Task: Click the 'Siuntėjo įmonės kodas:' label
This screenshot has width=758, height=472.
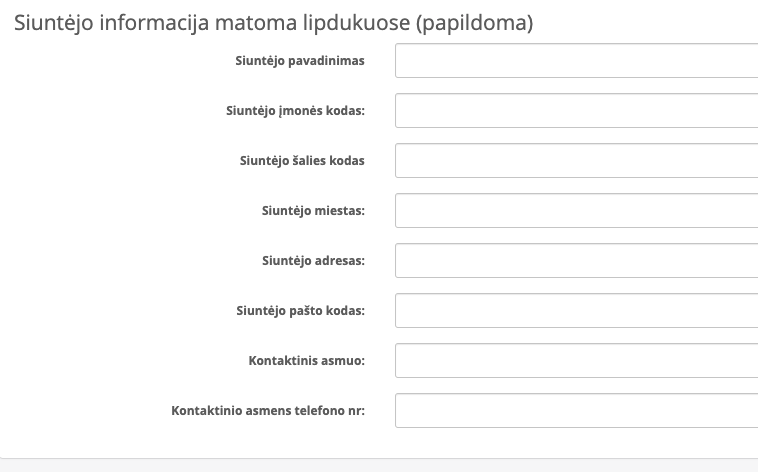Action: (295, 111)
